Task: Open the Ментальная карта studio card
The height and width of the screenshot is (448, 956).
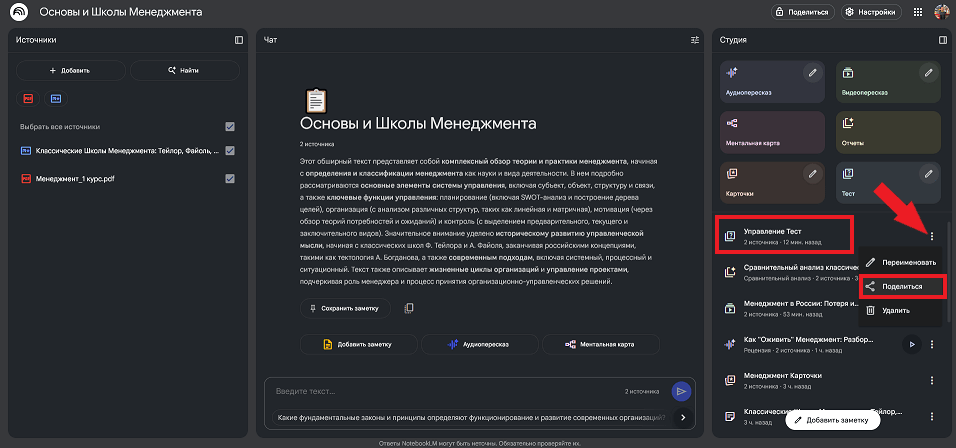Action: tap(772, 131)
